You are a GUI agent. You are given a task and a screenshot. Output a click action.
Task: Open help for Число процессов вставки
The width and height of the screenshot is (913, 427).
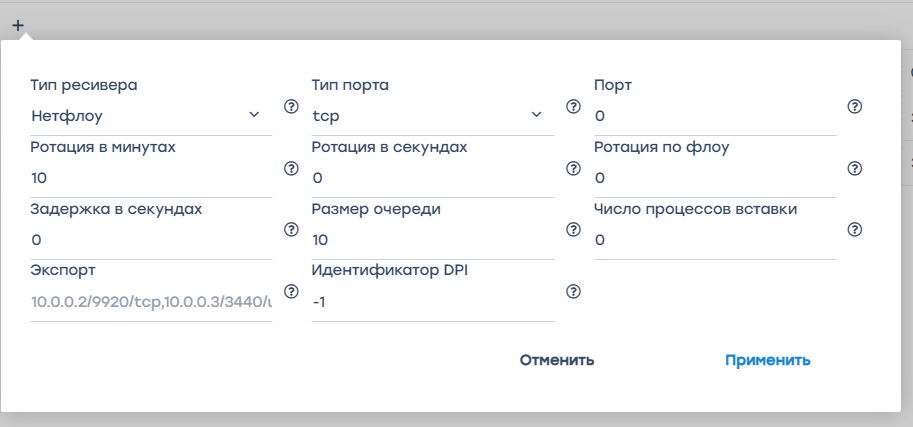click(855, 229)
